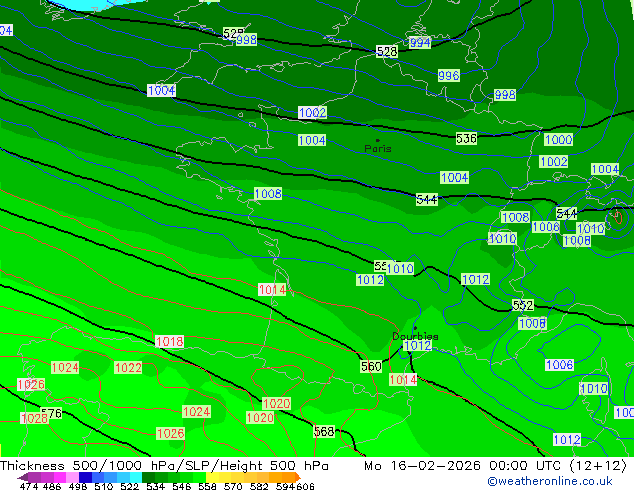Click the Paris city label
Image resolution: width=634 pixels, height=490 pixels.
(378, 148)
